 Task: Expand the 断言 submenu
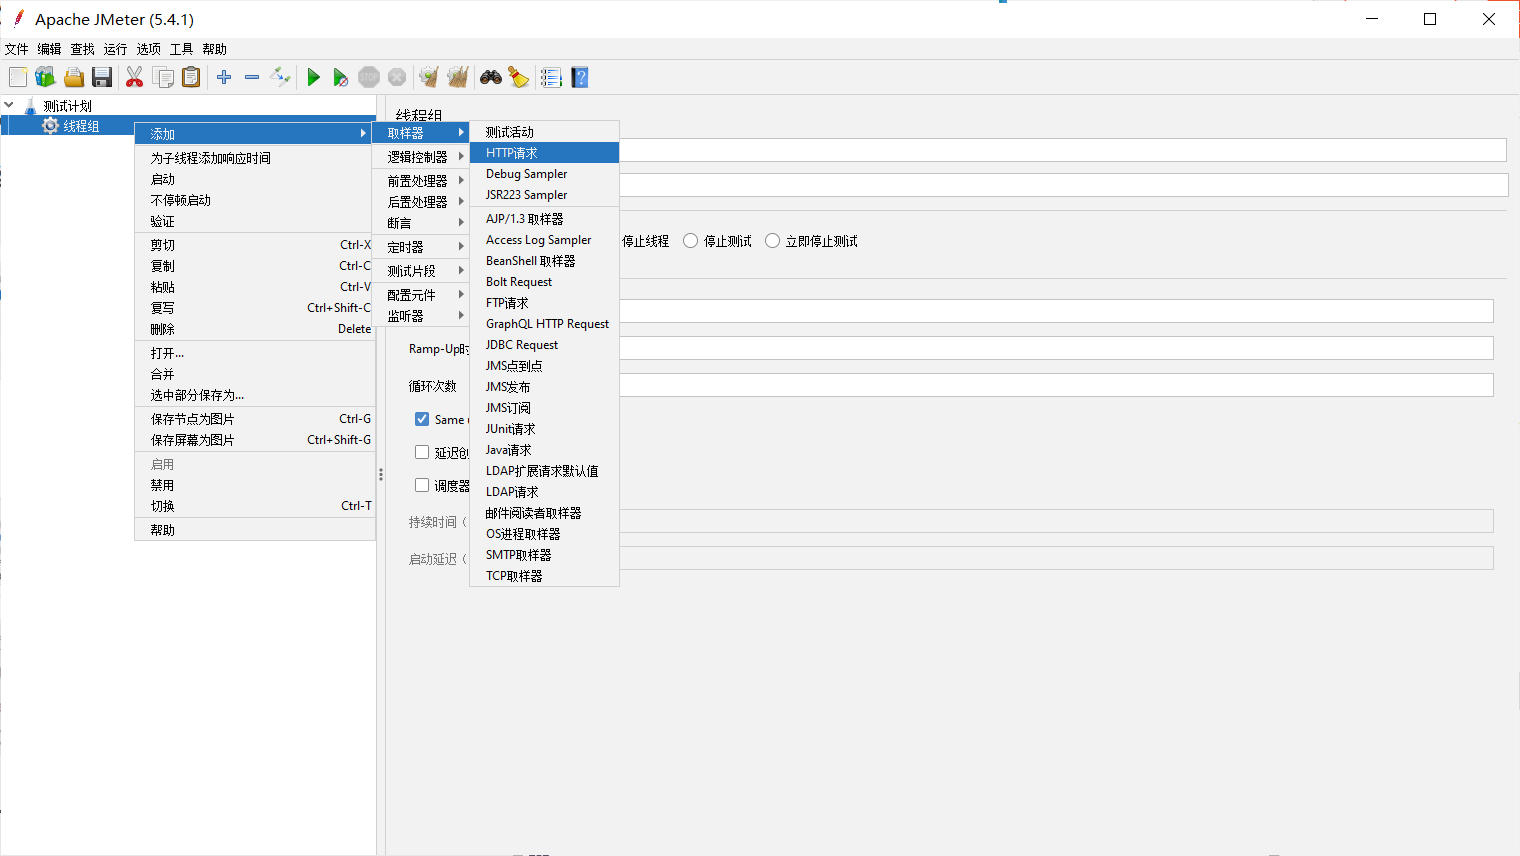coord(421,223)
